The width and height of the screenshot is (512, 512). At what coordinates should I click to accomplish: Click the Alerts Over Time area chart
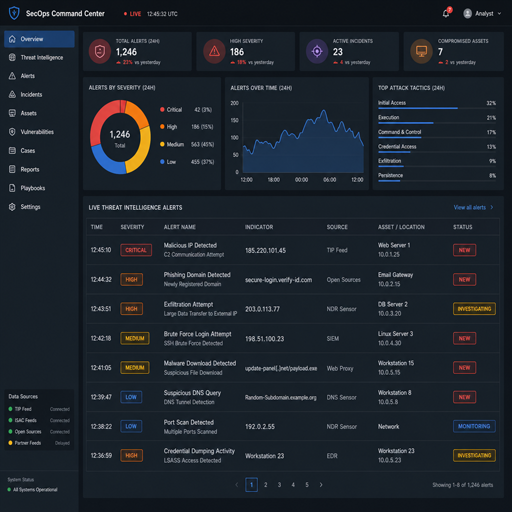(303, 141)
